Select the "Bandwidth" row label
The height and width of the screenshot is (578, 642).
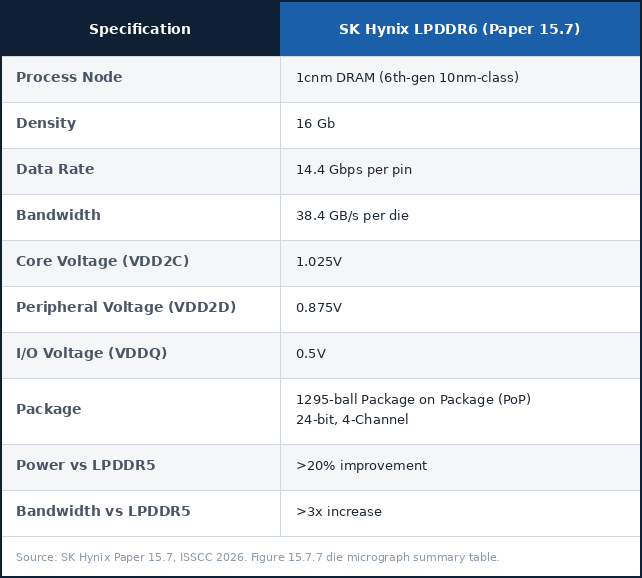[x=58, y=215]
